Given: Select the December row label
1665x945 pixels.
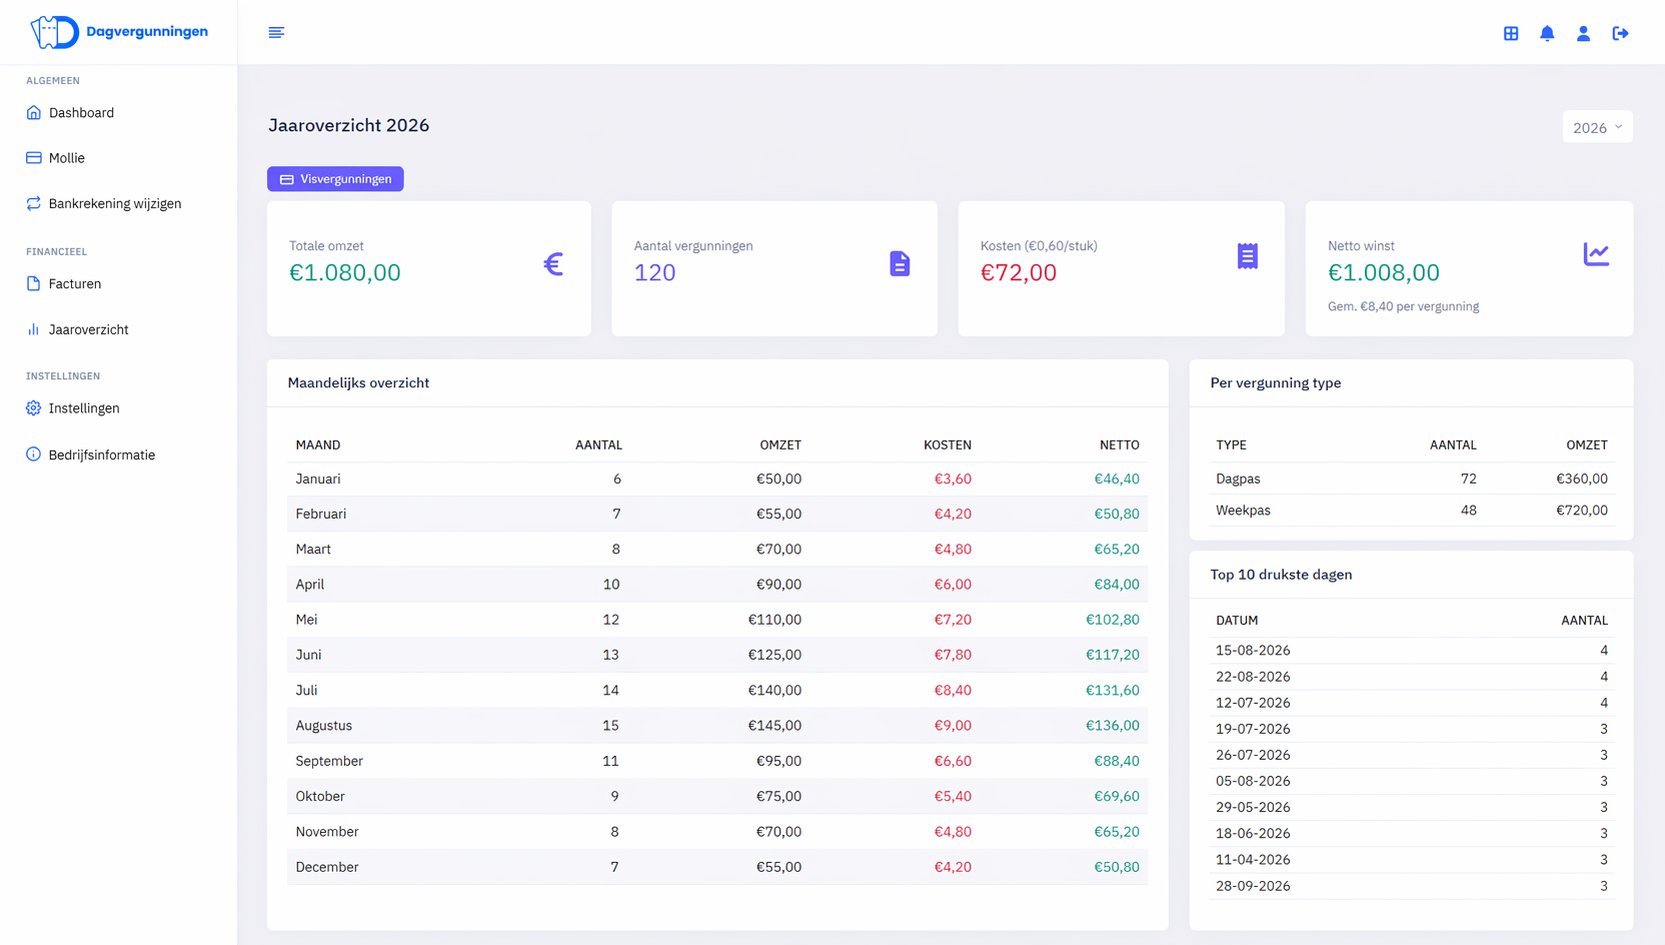Looking at the screenshot, I should (x=327, y=867).
